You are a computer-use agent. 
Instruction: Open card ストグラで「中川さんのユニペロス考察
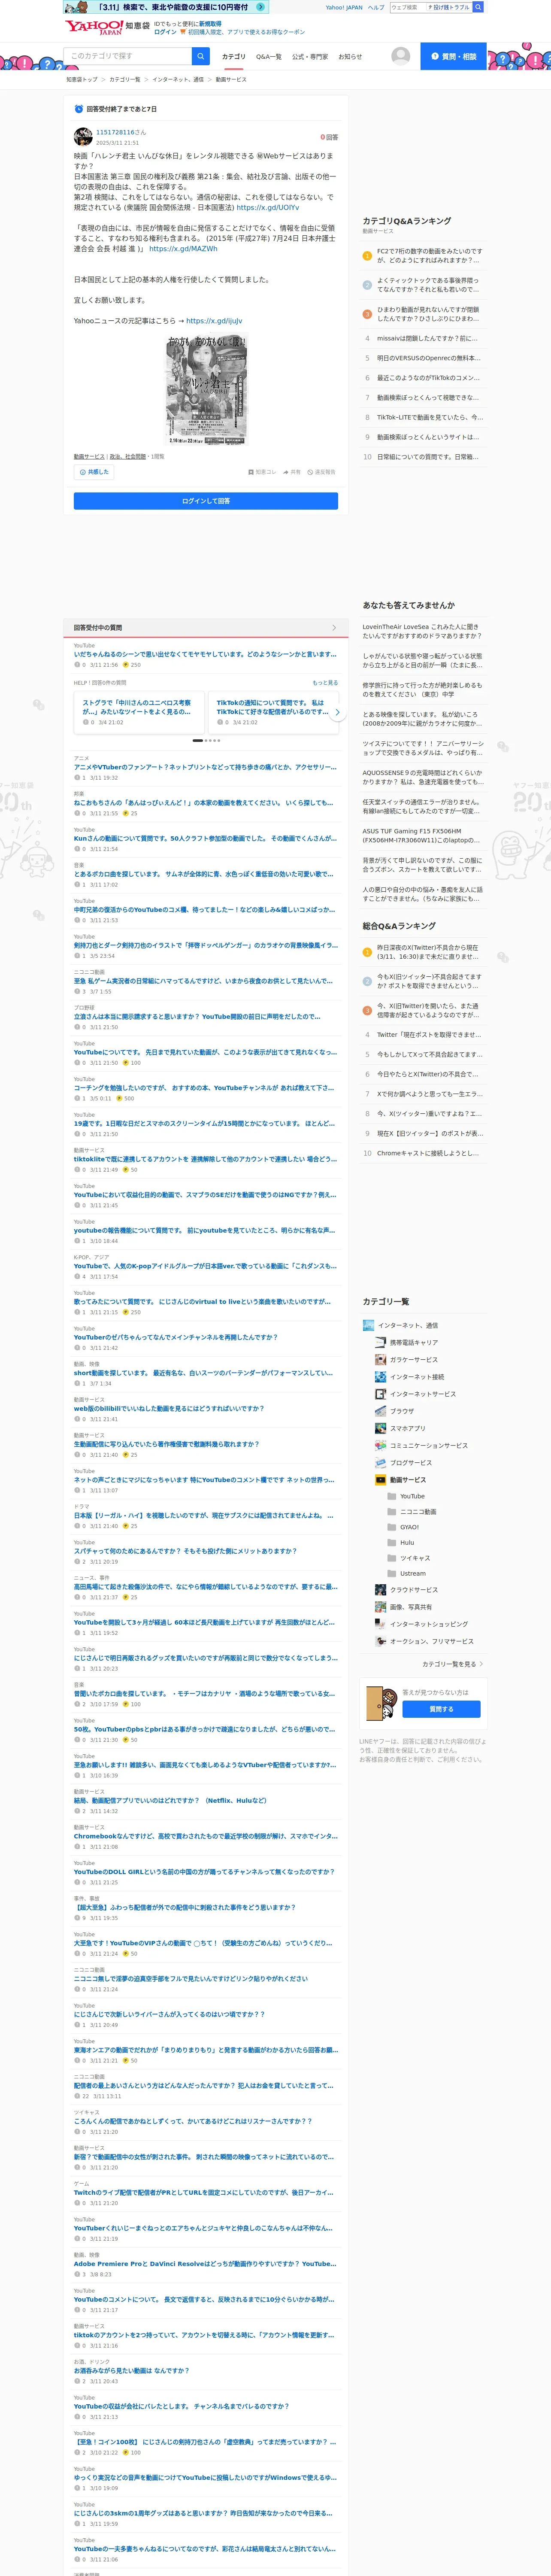(x=139, y=712)
